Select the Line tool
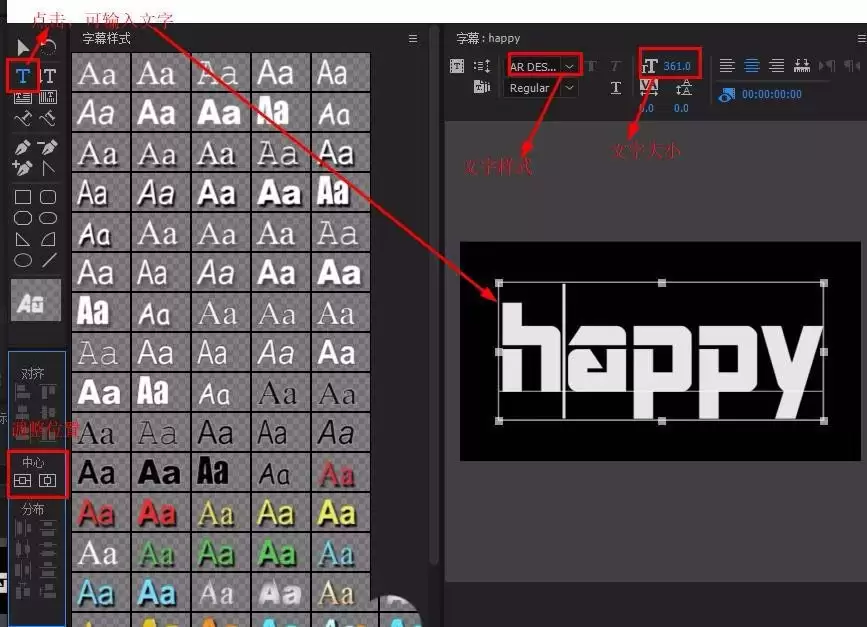 (49, 260)
